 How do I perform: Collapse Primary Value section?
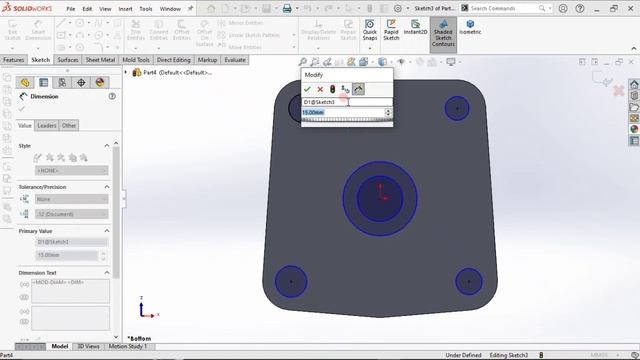(107, 231)
